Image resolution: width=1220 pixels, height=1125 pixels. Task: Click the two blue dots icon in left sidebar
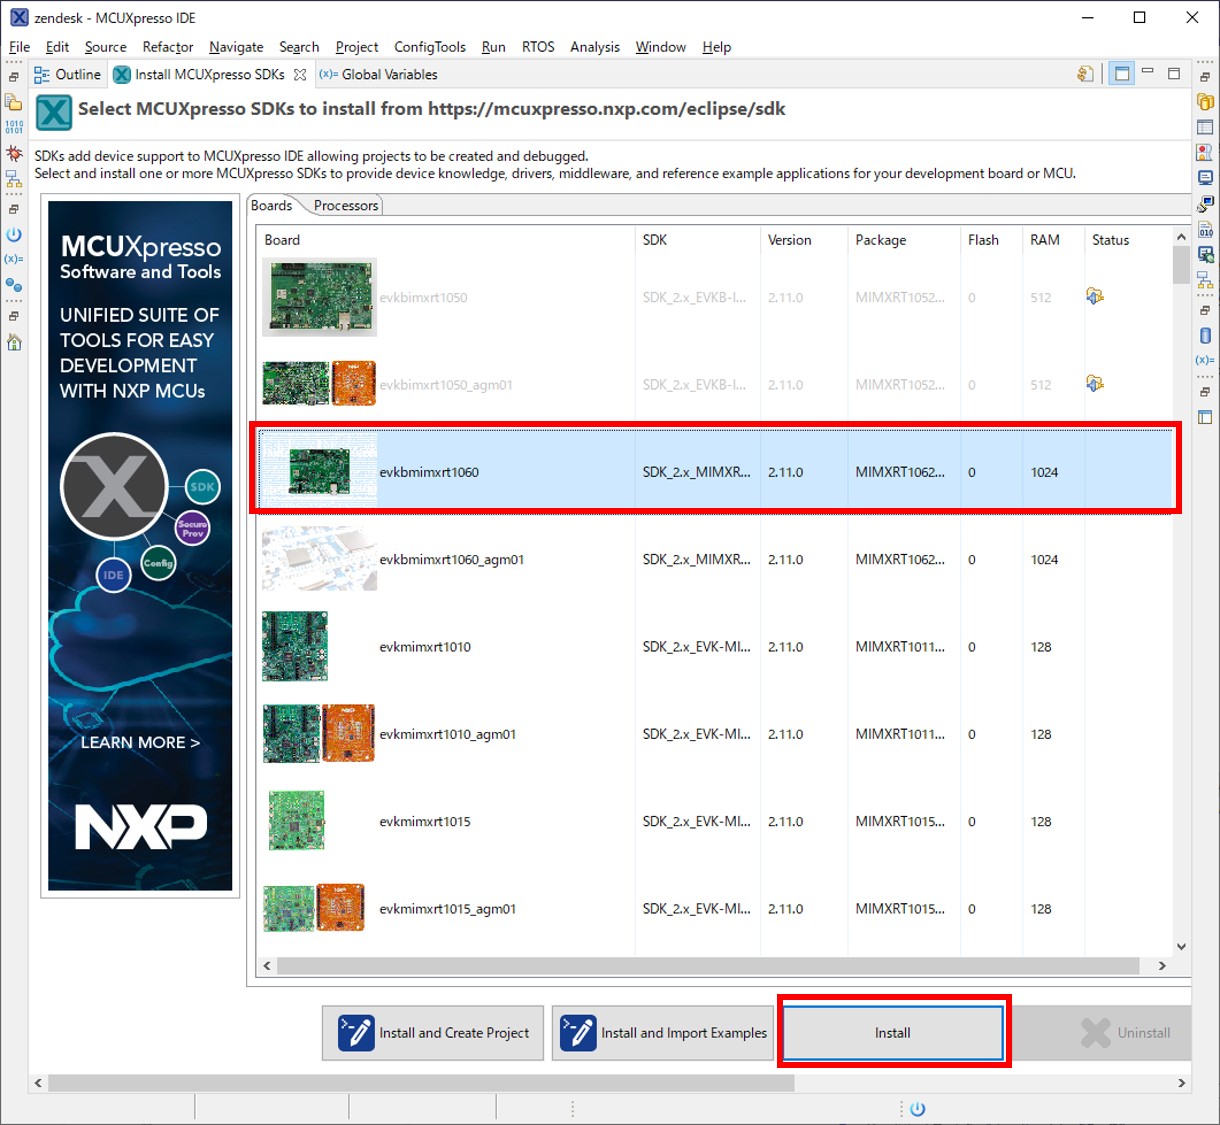[x=14, y=285]
